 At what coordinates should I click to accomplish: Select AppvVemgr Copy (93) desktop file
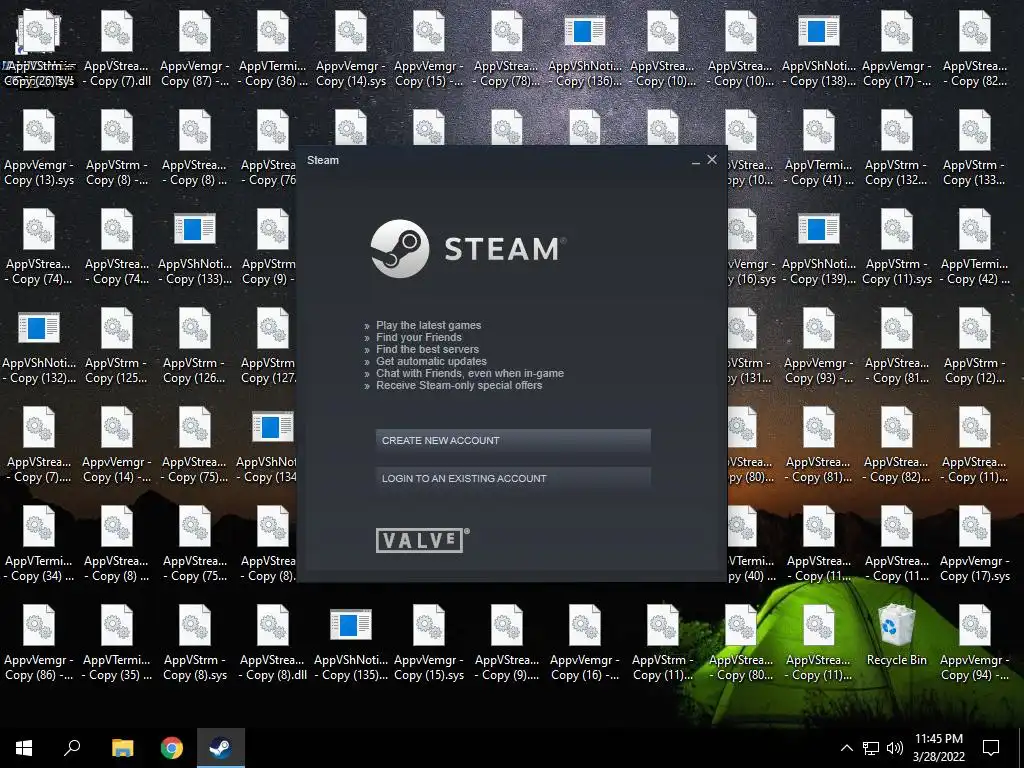(x=819, y=347)
